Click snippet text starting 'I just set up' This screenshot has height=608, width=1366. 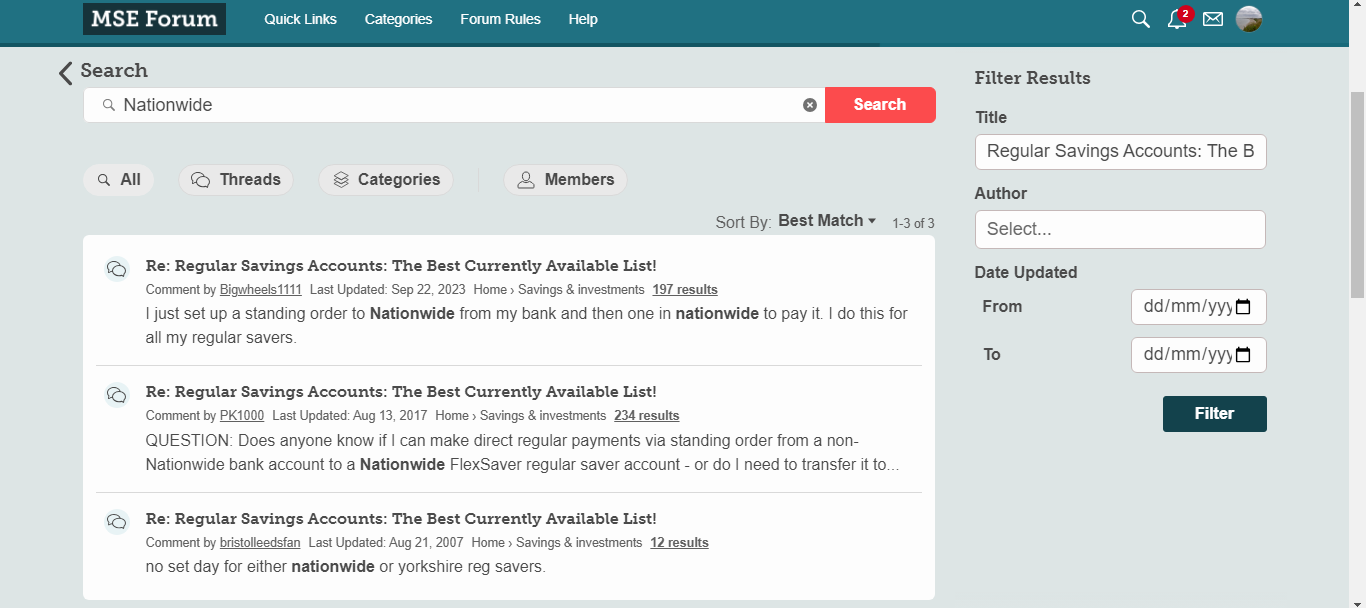tap(527, 326)
